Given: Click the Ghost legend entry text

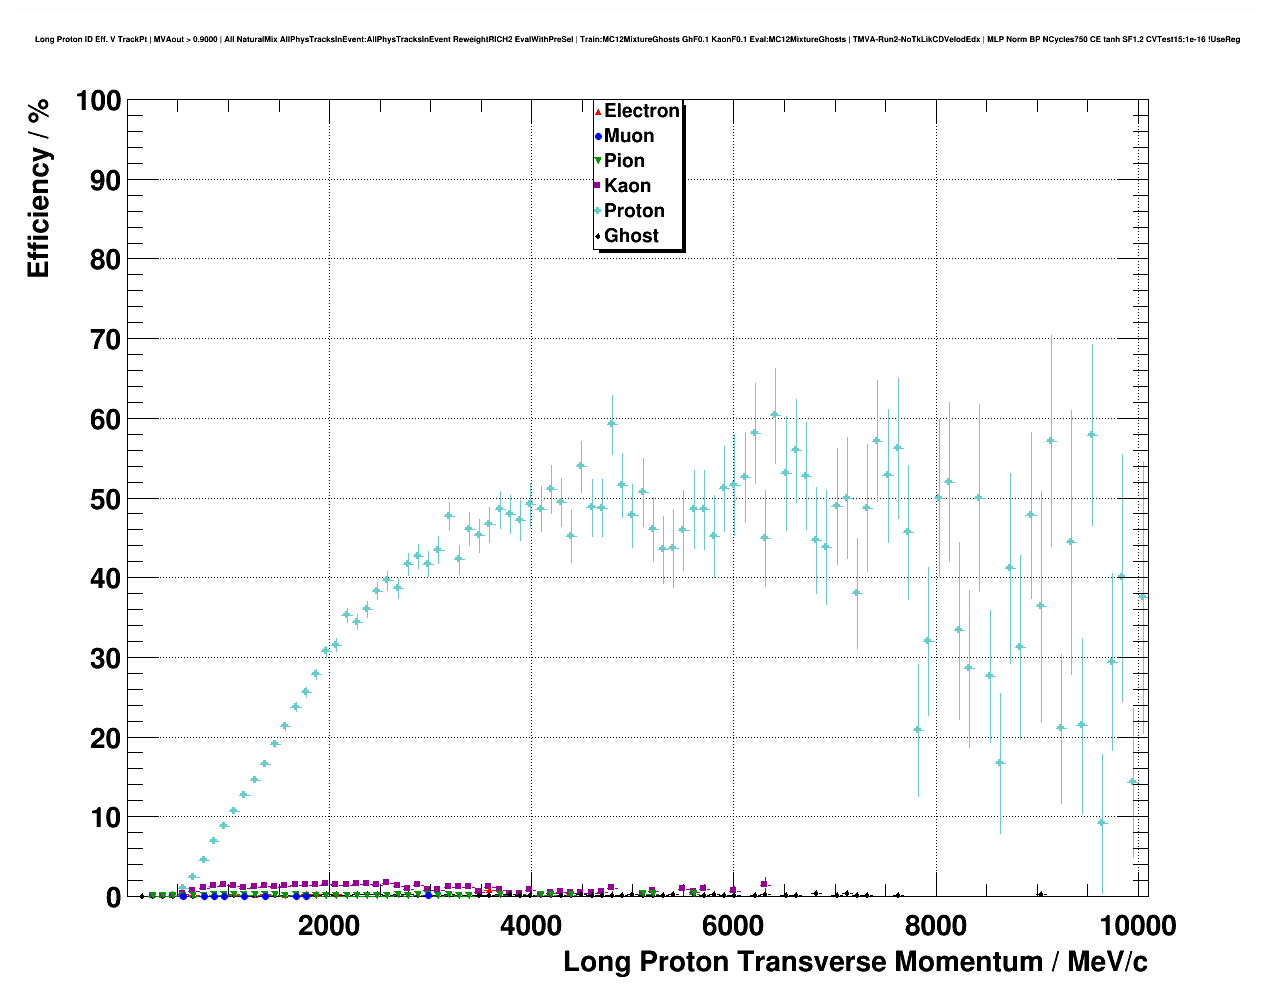Looking at the screenshot, I should (631, 236).
